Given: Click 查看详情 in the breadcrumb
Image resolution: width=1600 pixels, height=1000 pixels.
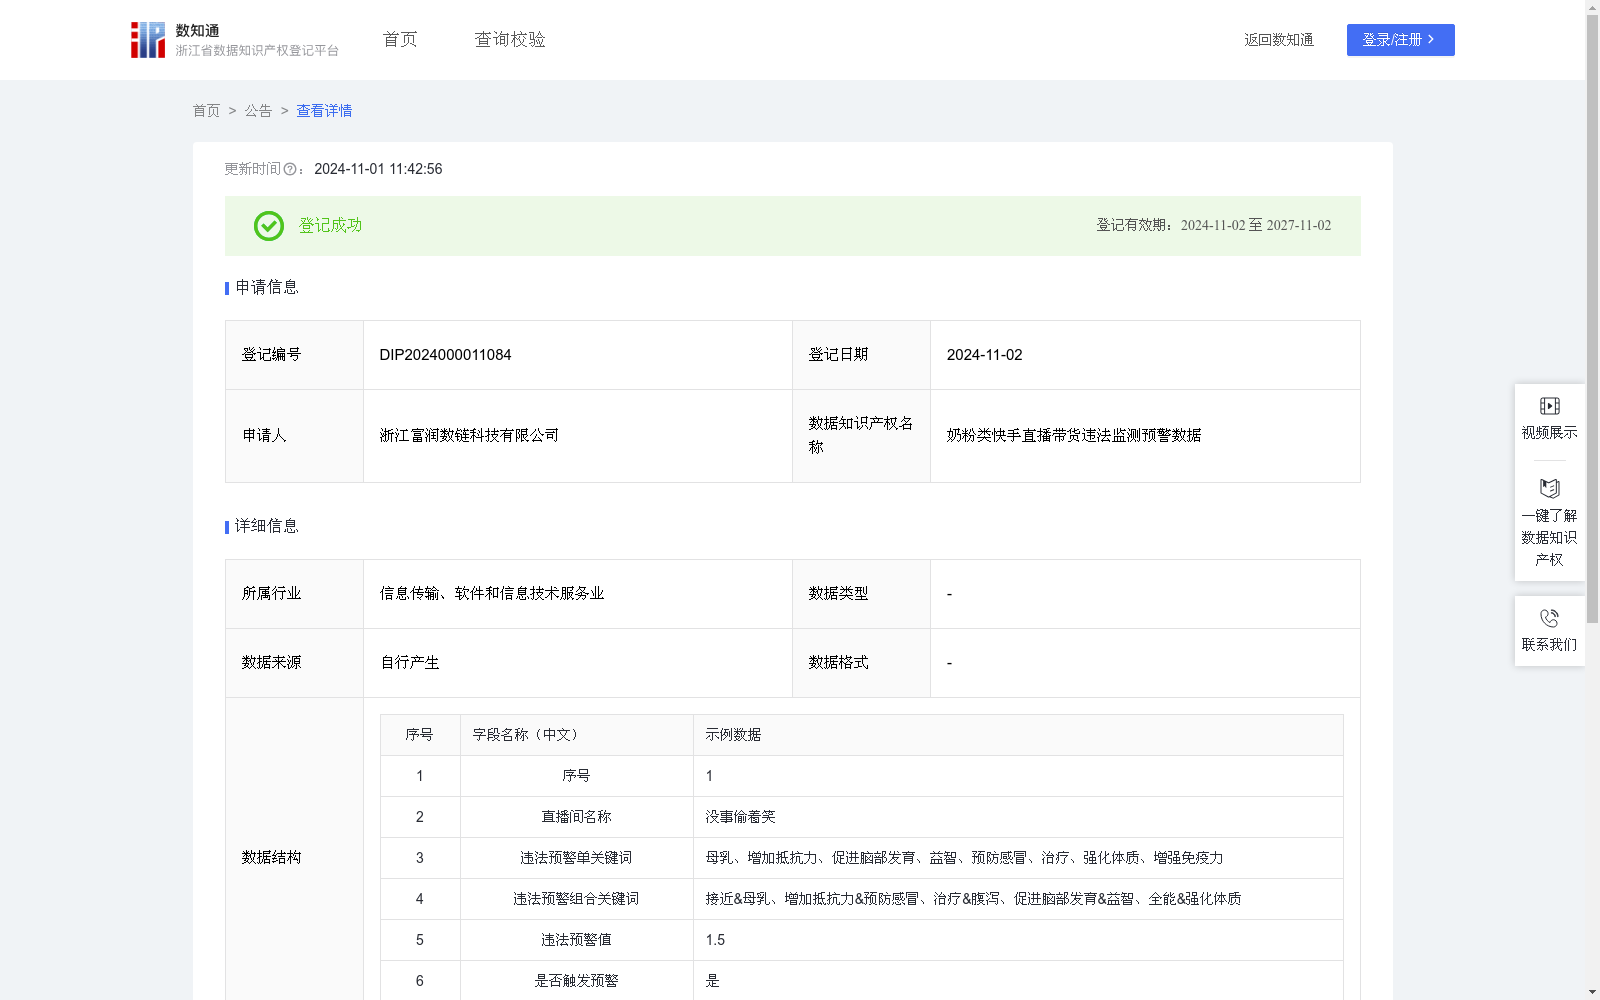Looking at the screenshot, I should pos(324,111).
